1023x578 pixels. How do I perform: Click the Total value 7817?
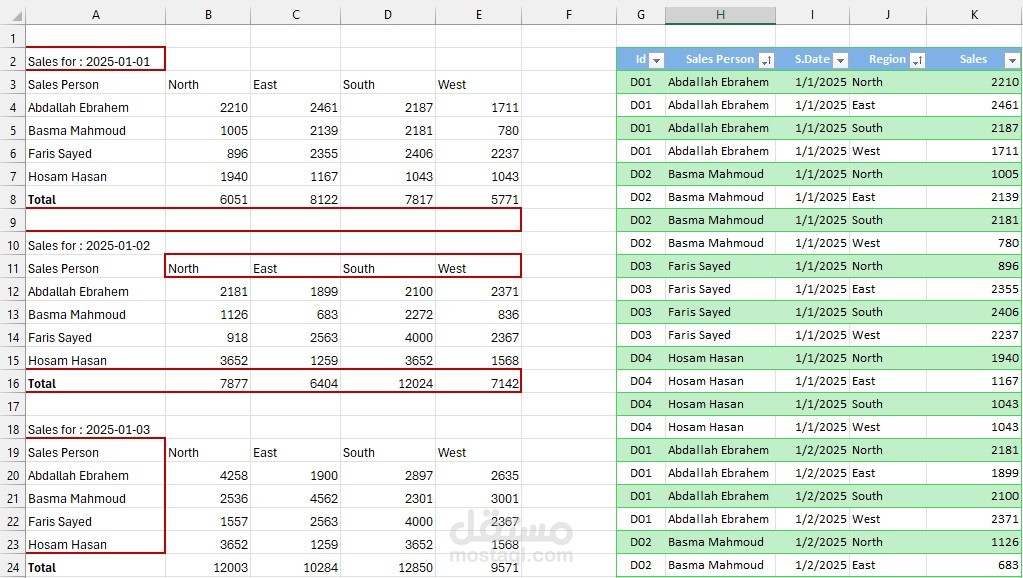coord(419,200)
